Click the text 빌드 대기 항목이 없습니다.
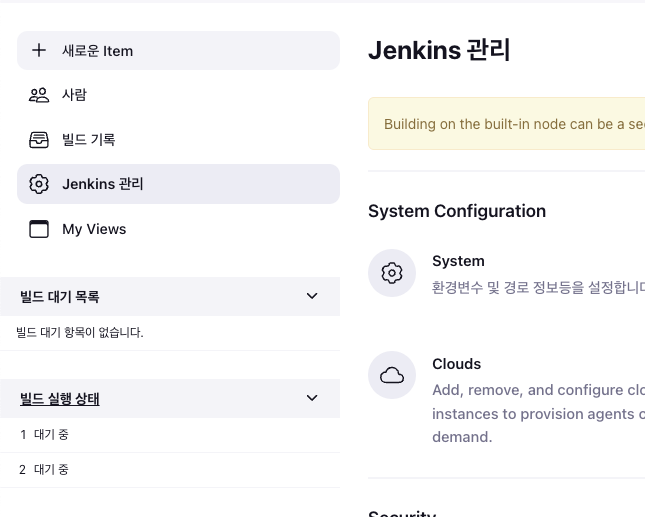Screen dimensions: 645x517 (80, 332)
